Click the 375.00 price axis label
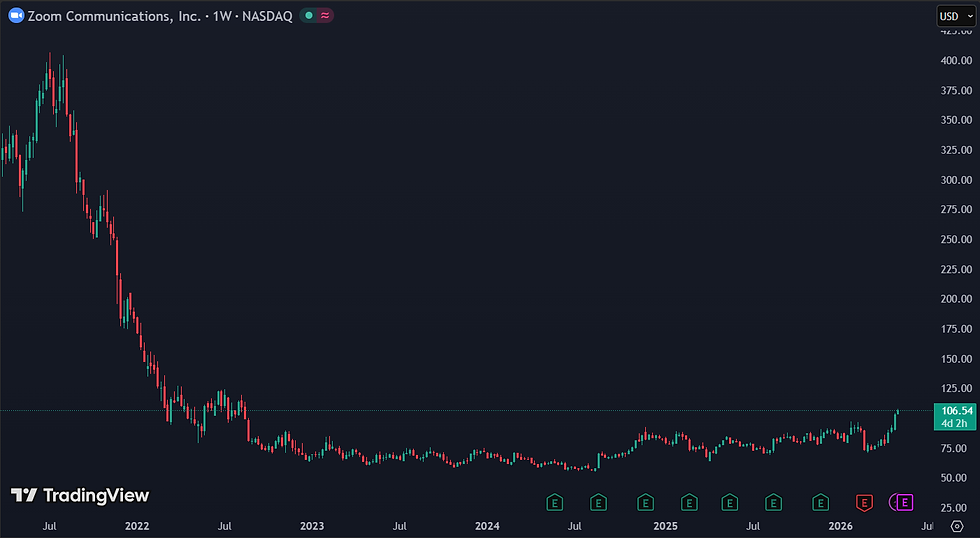 point(956,91)
